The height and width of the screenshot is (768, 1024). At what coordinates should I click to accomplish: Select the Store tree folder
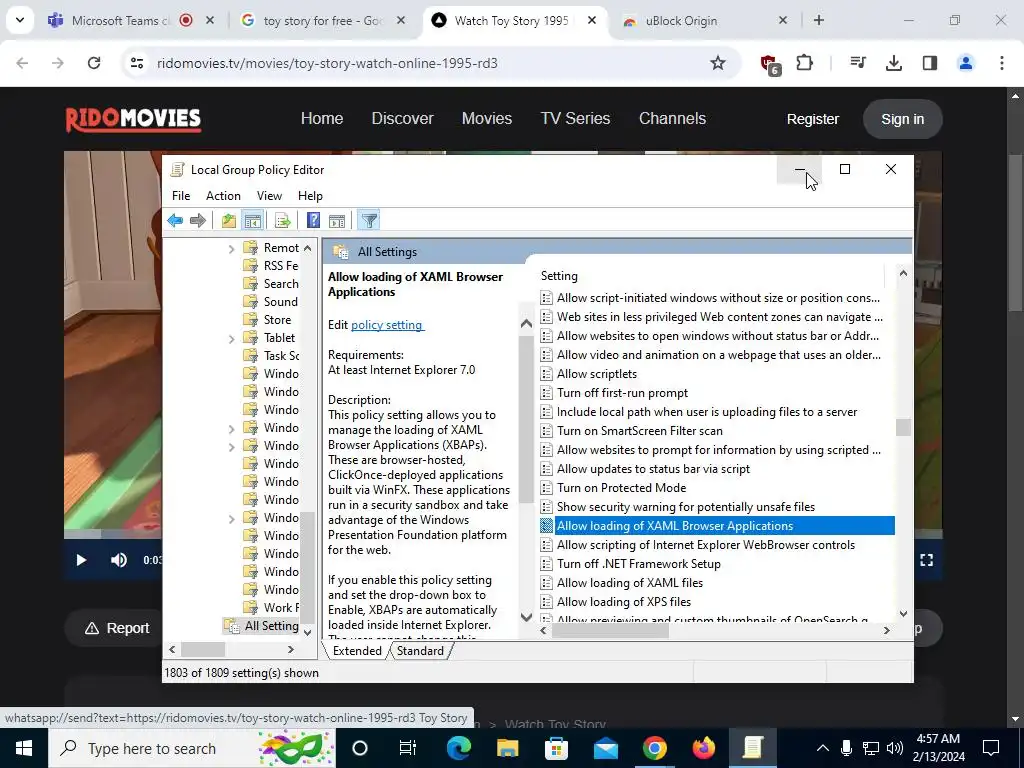(268, 320)
